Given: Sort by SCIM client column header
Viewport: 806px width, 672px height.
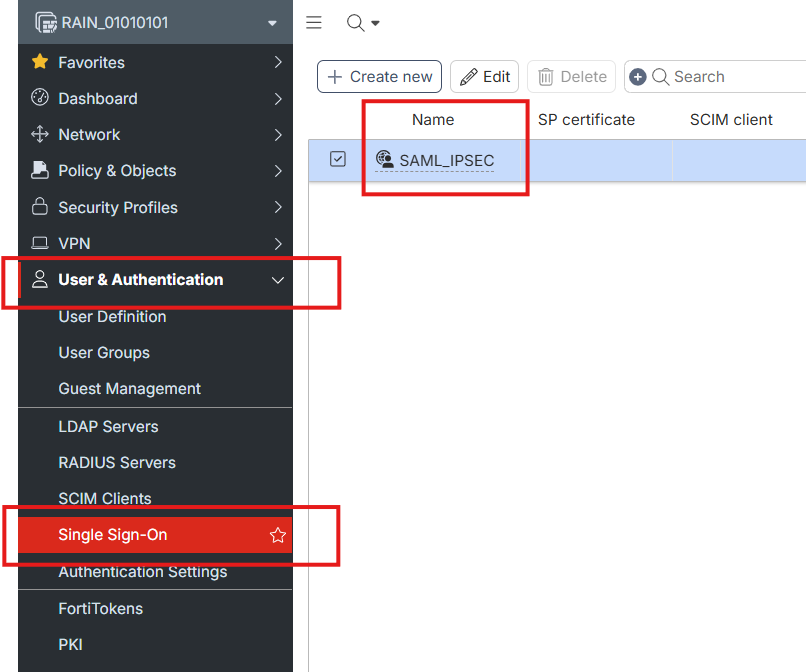Looking at the screenshot, I should [731, 120].
